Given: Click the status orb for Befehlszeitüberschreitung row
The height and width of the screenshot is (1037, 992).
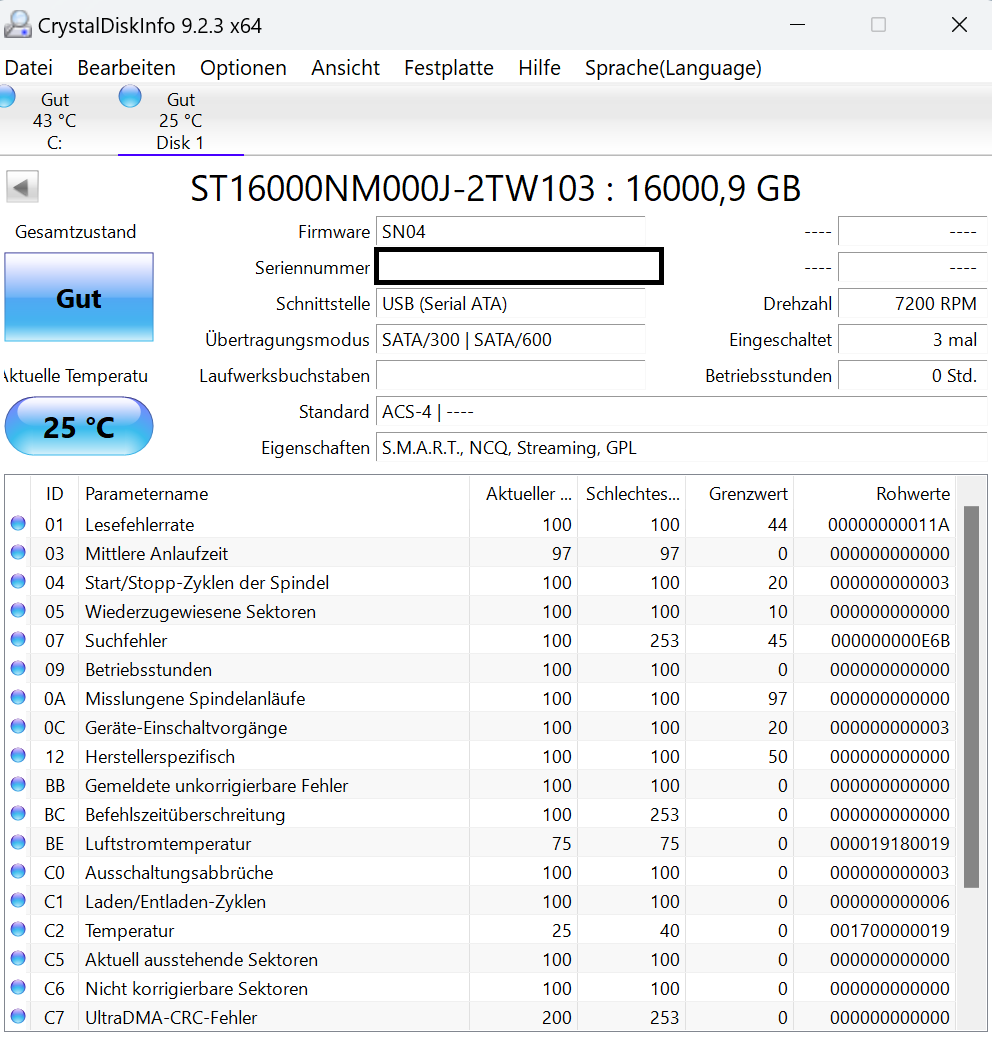Looking at the screenshot, I should click(x=19, y=814).
